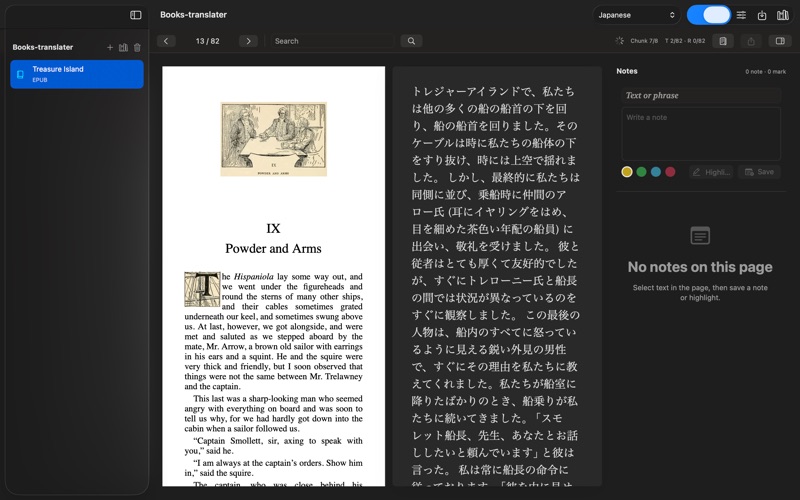Click the empty notes document icon

(x=700, y=236)
